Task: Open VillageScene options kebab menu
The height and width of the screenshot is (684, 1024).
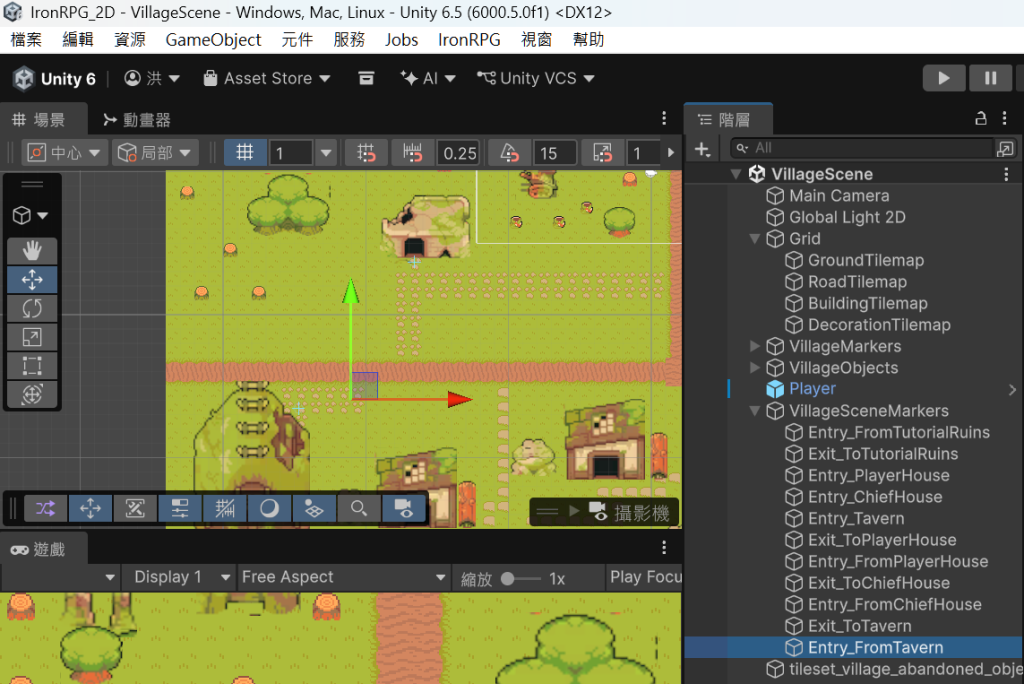Action: (1006, 174)
